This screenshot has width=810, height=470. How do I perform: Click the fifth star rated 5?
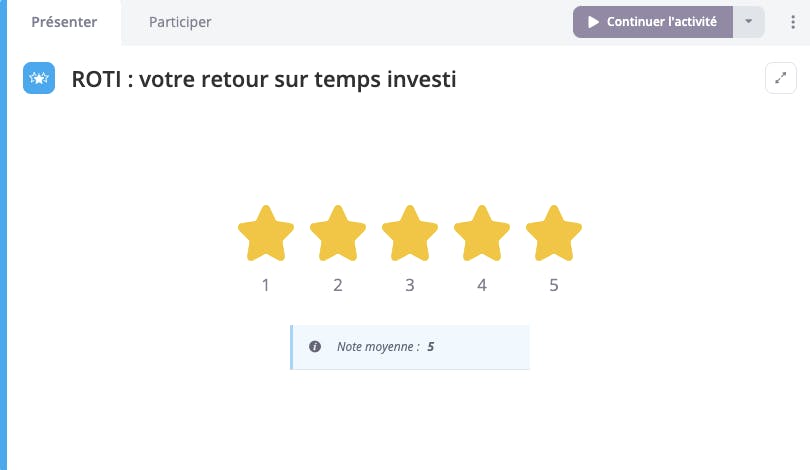point(554,233)
